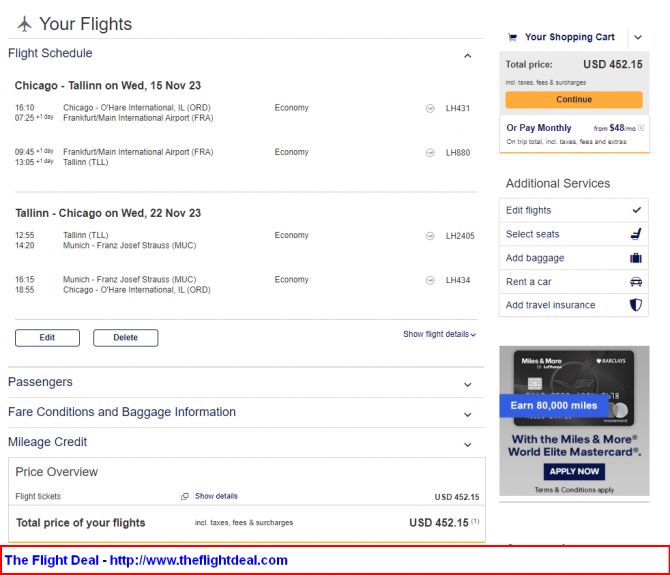Click Total price of your flights amount
The image size is (670, 575).
click(439, 523)
